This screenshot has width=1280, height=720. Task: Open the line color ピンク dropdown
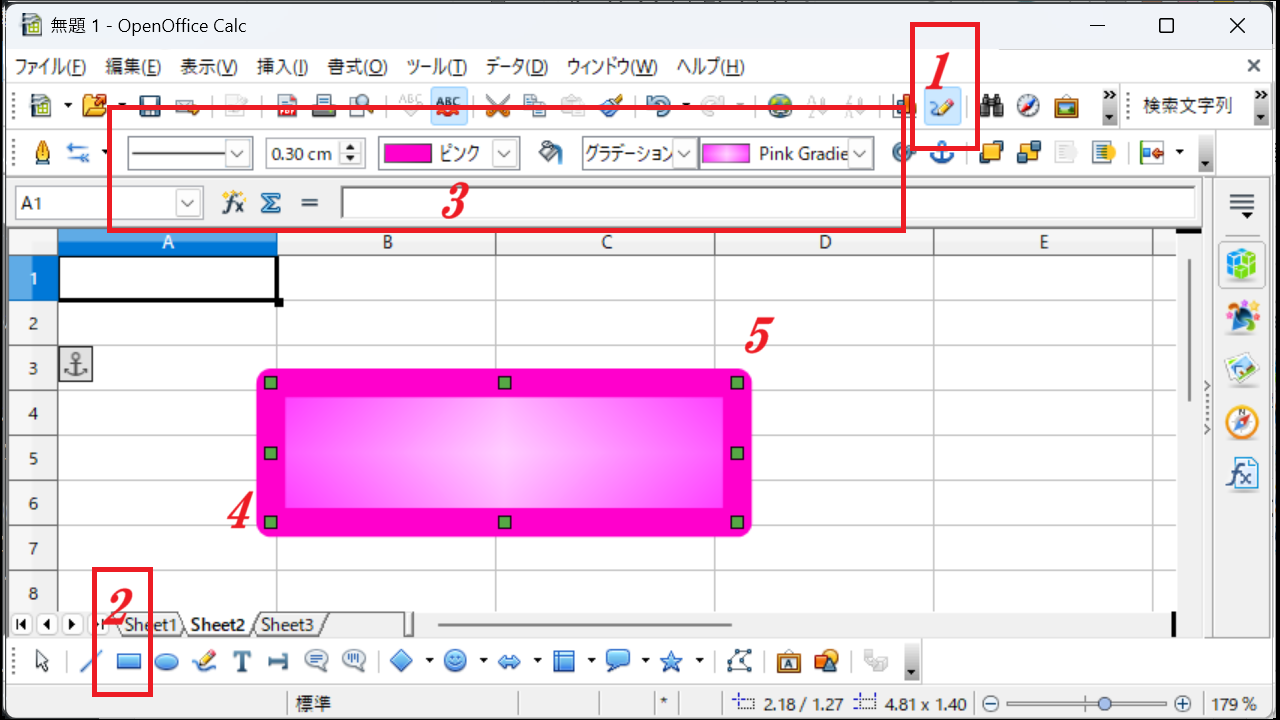coord(505,154)
